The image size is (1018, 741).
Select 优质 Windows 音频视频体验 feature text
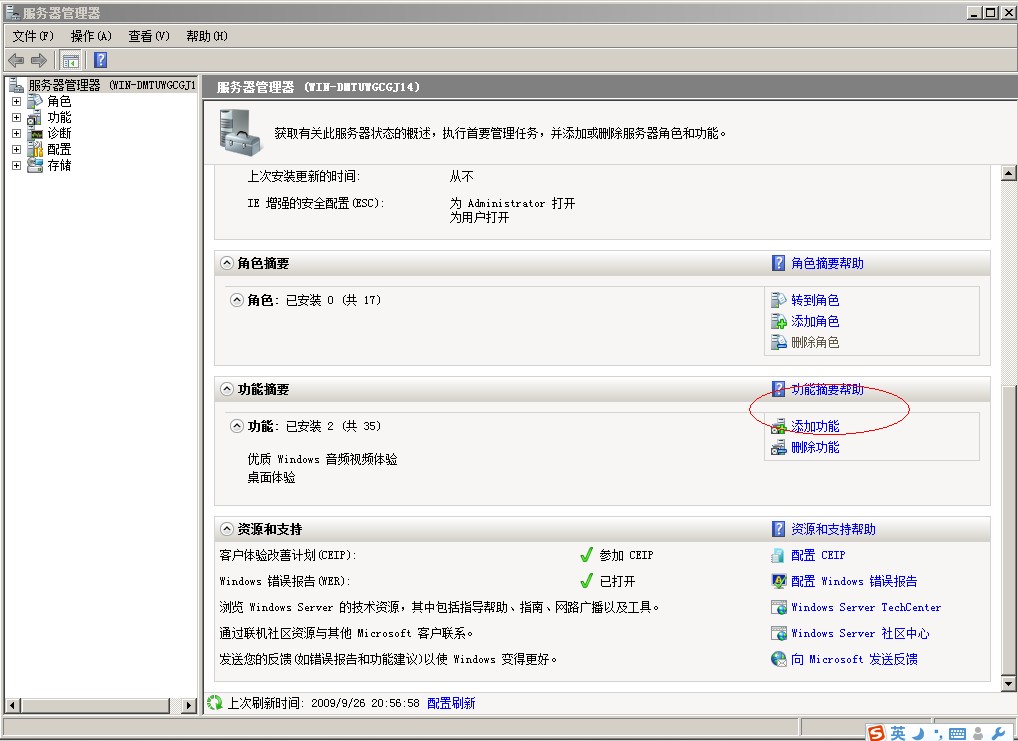click(x=322, y=459)
